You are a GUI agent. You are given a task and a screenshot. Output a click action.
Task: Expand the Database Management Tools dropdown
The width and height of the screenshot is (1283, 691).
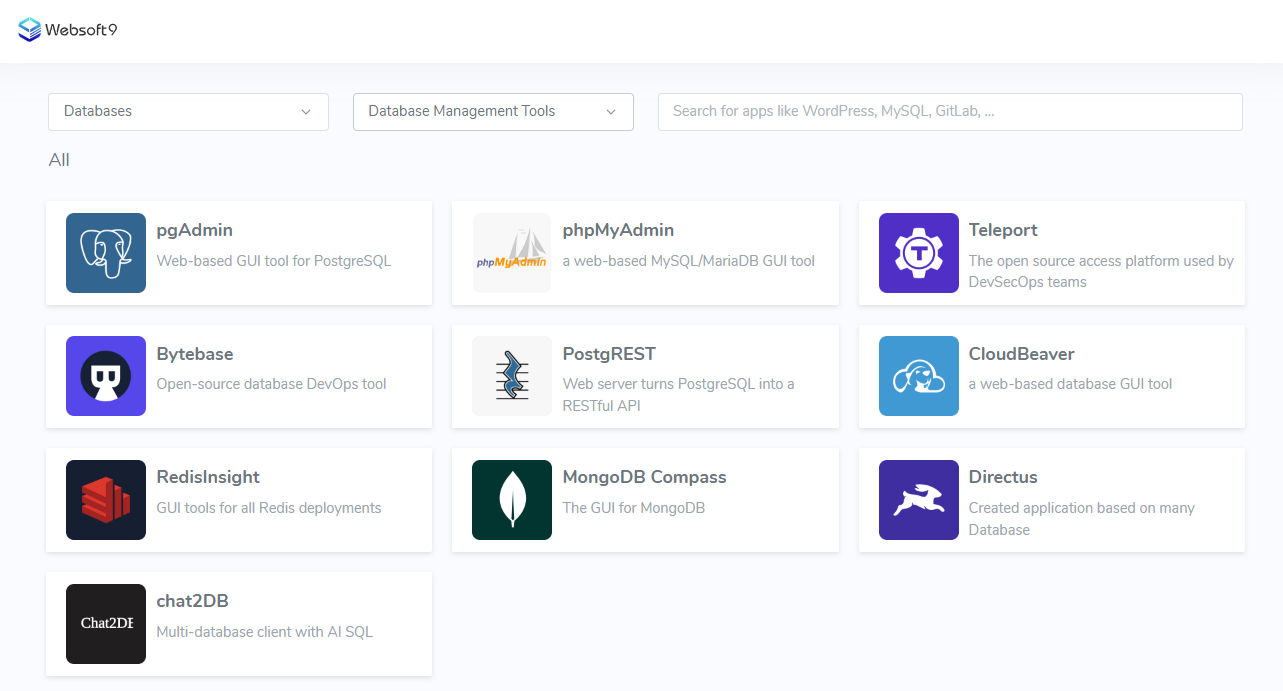point(493,112)
